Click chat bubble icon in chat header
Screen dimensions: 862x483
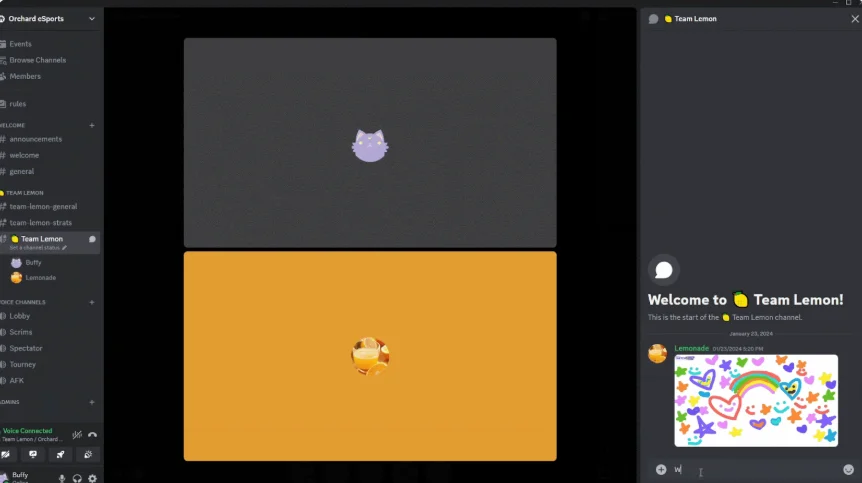(x=653, y=19)
